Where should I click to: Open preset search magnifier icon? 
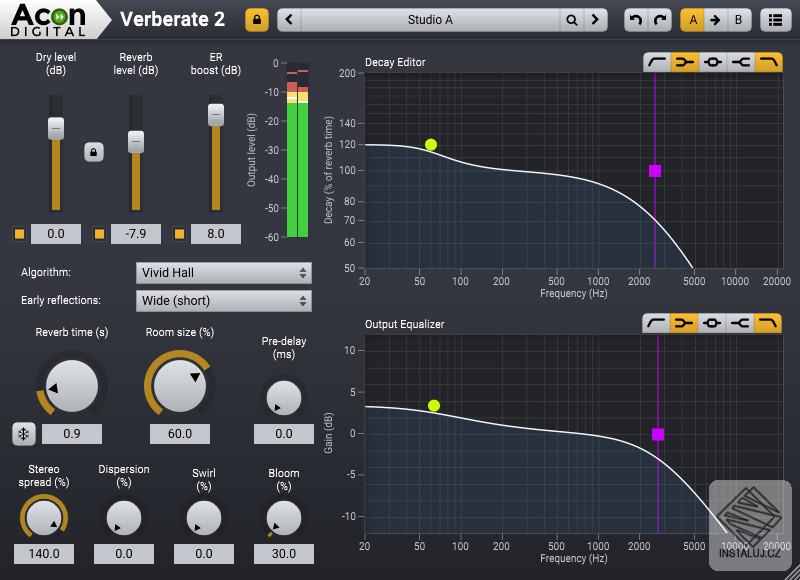click(571, 20)
